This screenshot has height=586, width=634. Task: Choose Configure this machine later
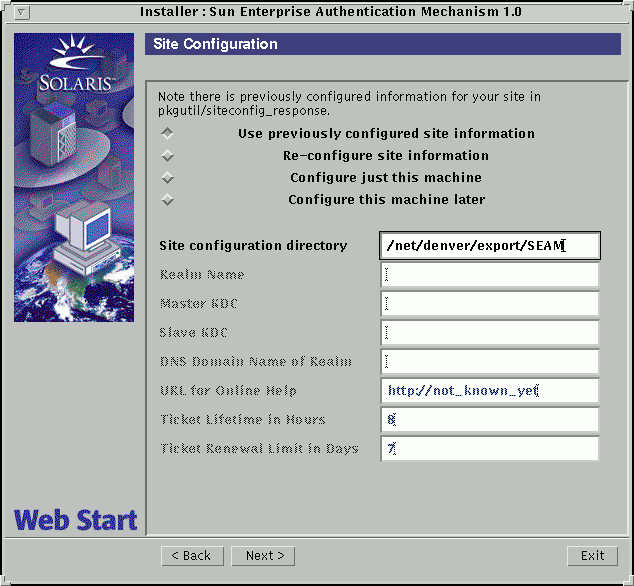click(167, 199)
